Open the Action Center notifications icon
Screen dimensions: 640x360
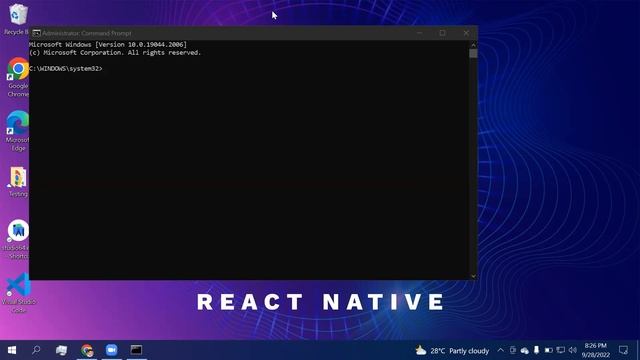coord(623,350)
